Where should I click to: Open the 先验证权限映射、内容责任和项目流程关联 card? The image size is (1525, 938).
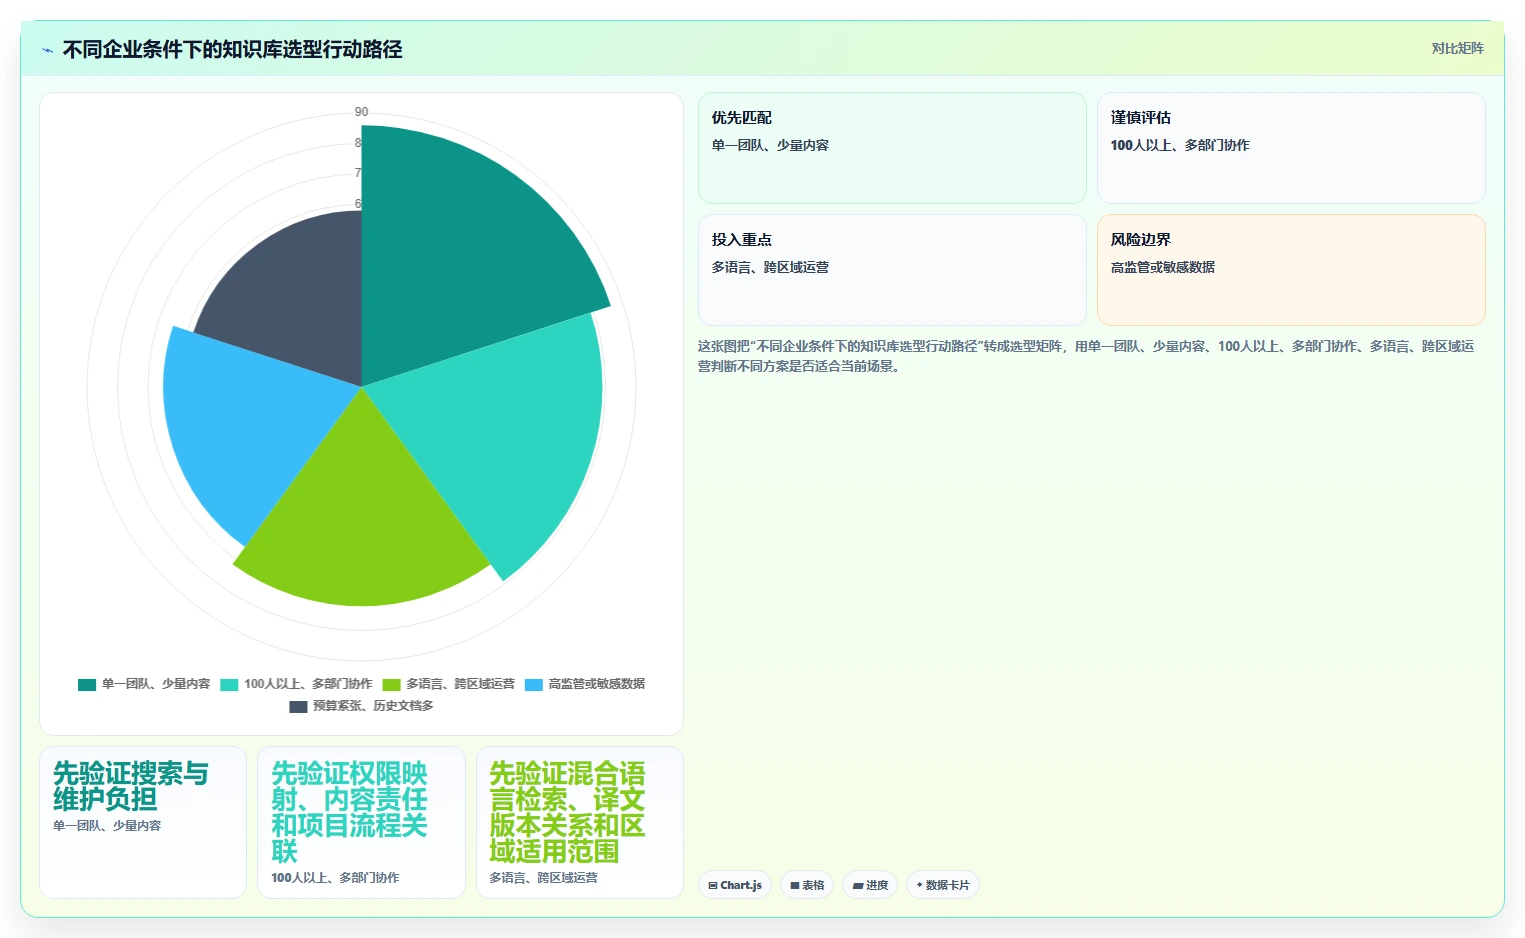(361, 822)
